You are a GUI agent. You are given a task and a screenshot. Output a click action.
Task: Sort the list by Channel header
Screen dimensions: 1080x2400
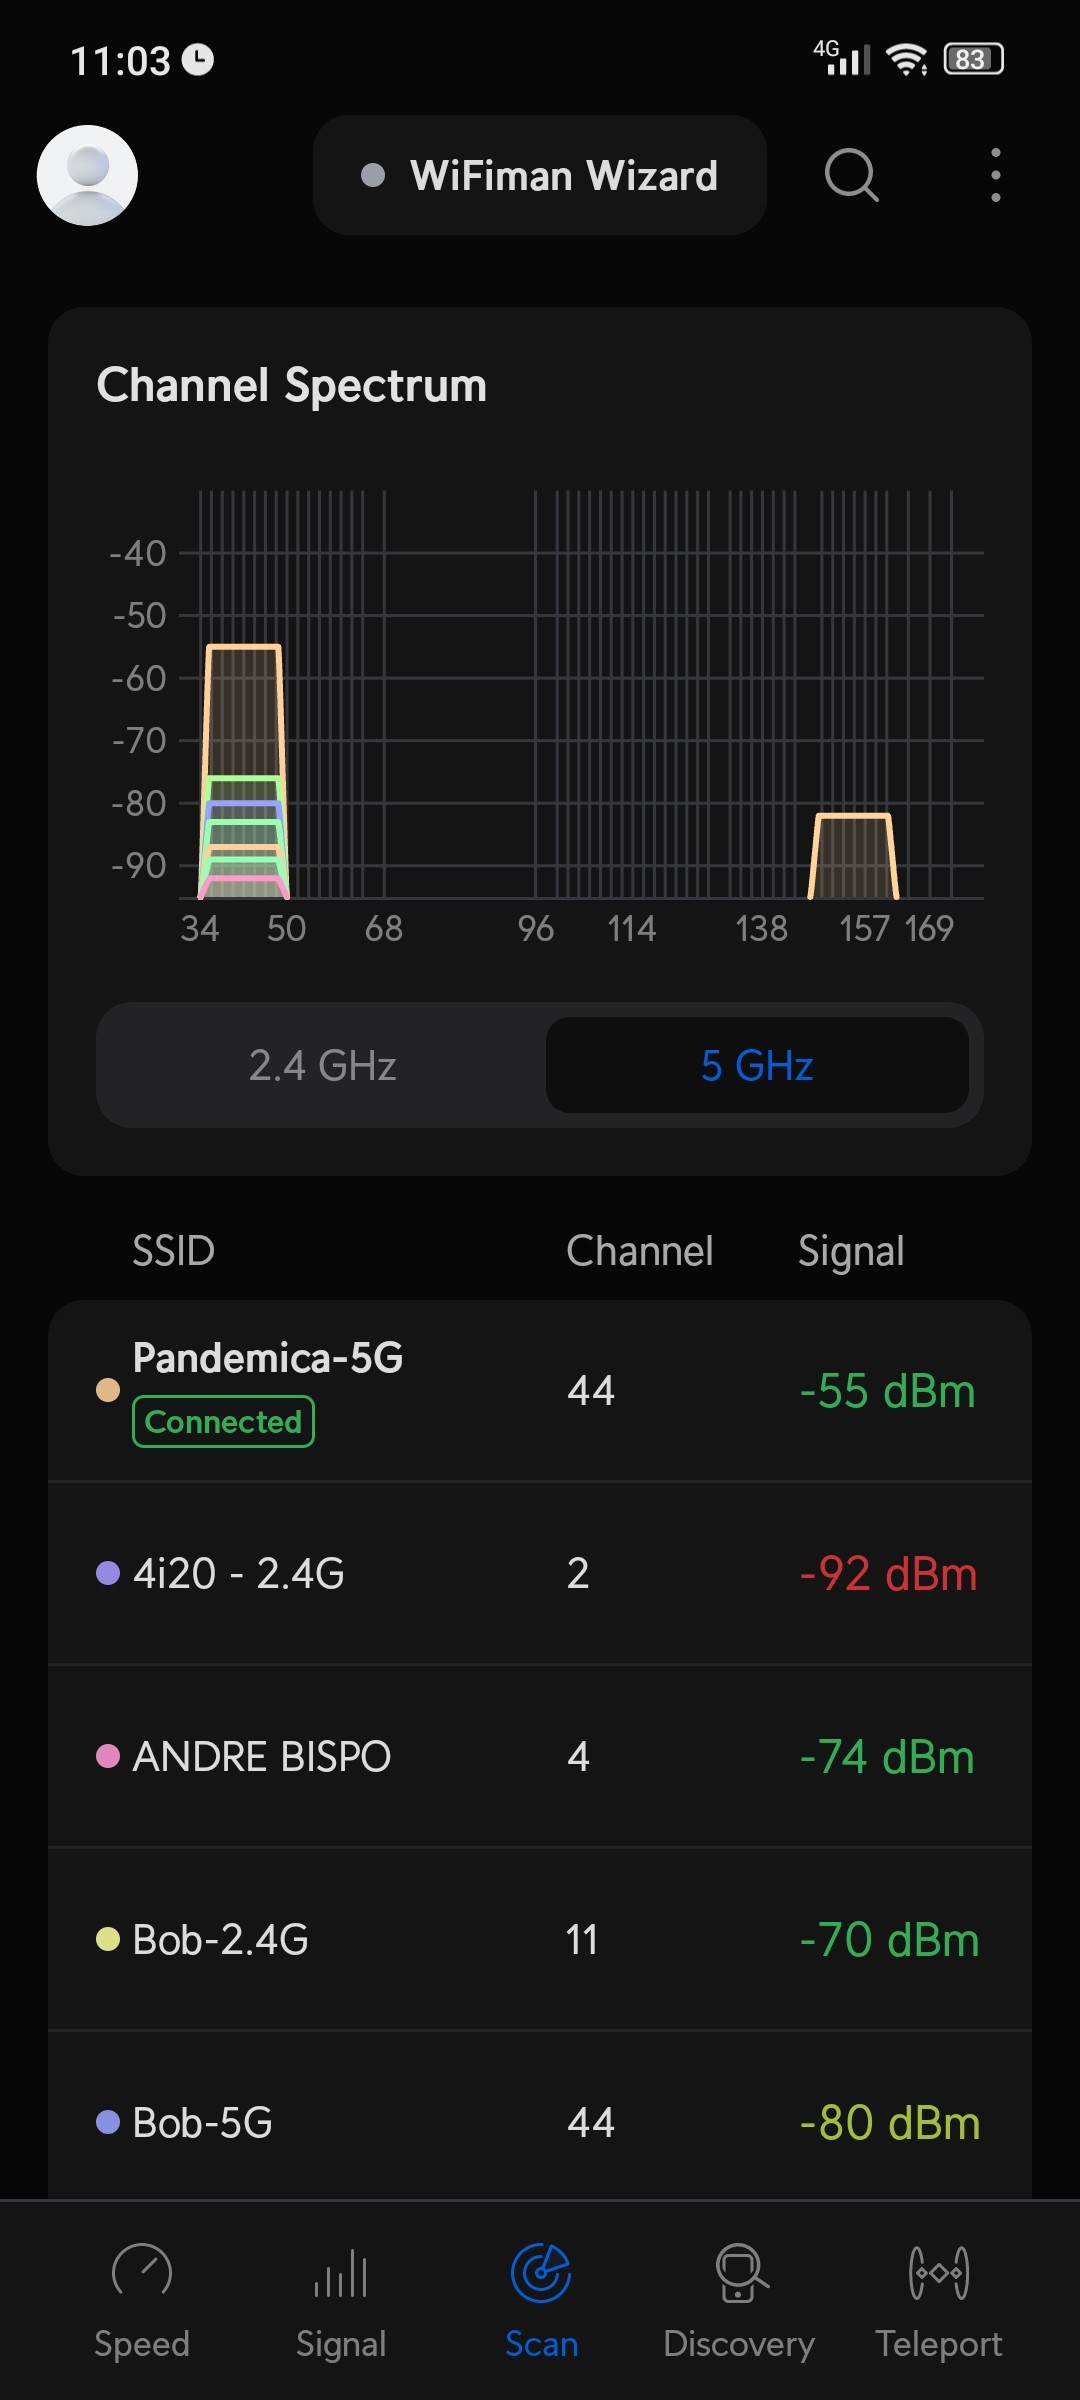639,1251
